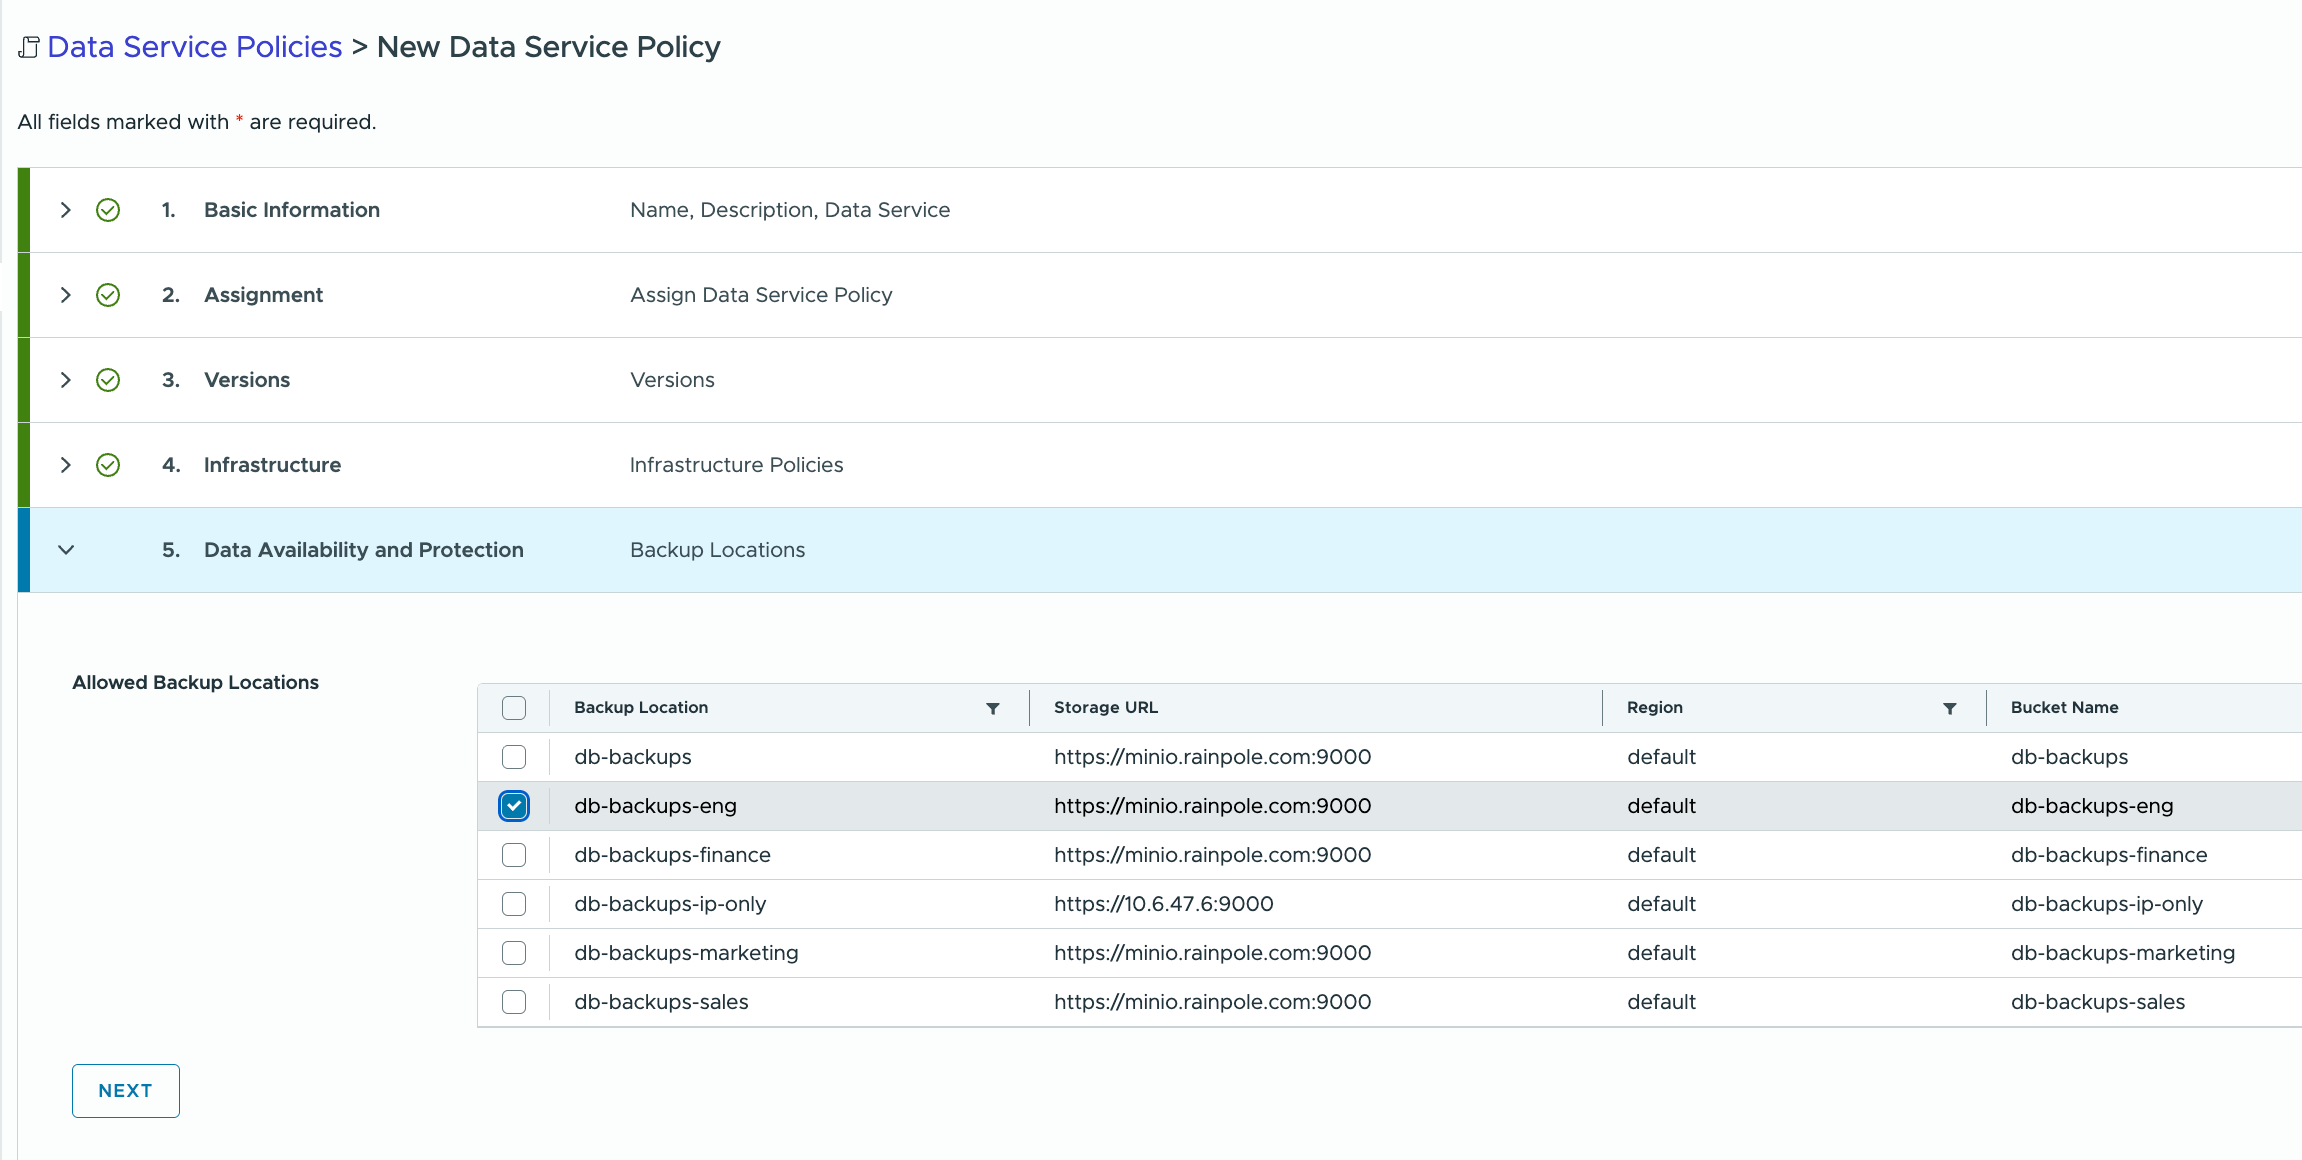The width and height of the screenshot is (2302, 1160).
Task: Select the db-backups-ip-only row checkbox
Action: click(x=514, y=904)
